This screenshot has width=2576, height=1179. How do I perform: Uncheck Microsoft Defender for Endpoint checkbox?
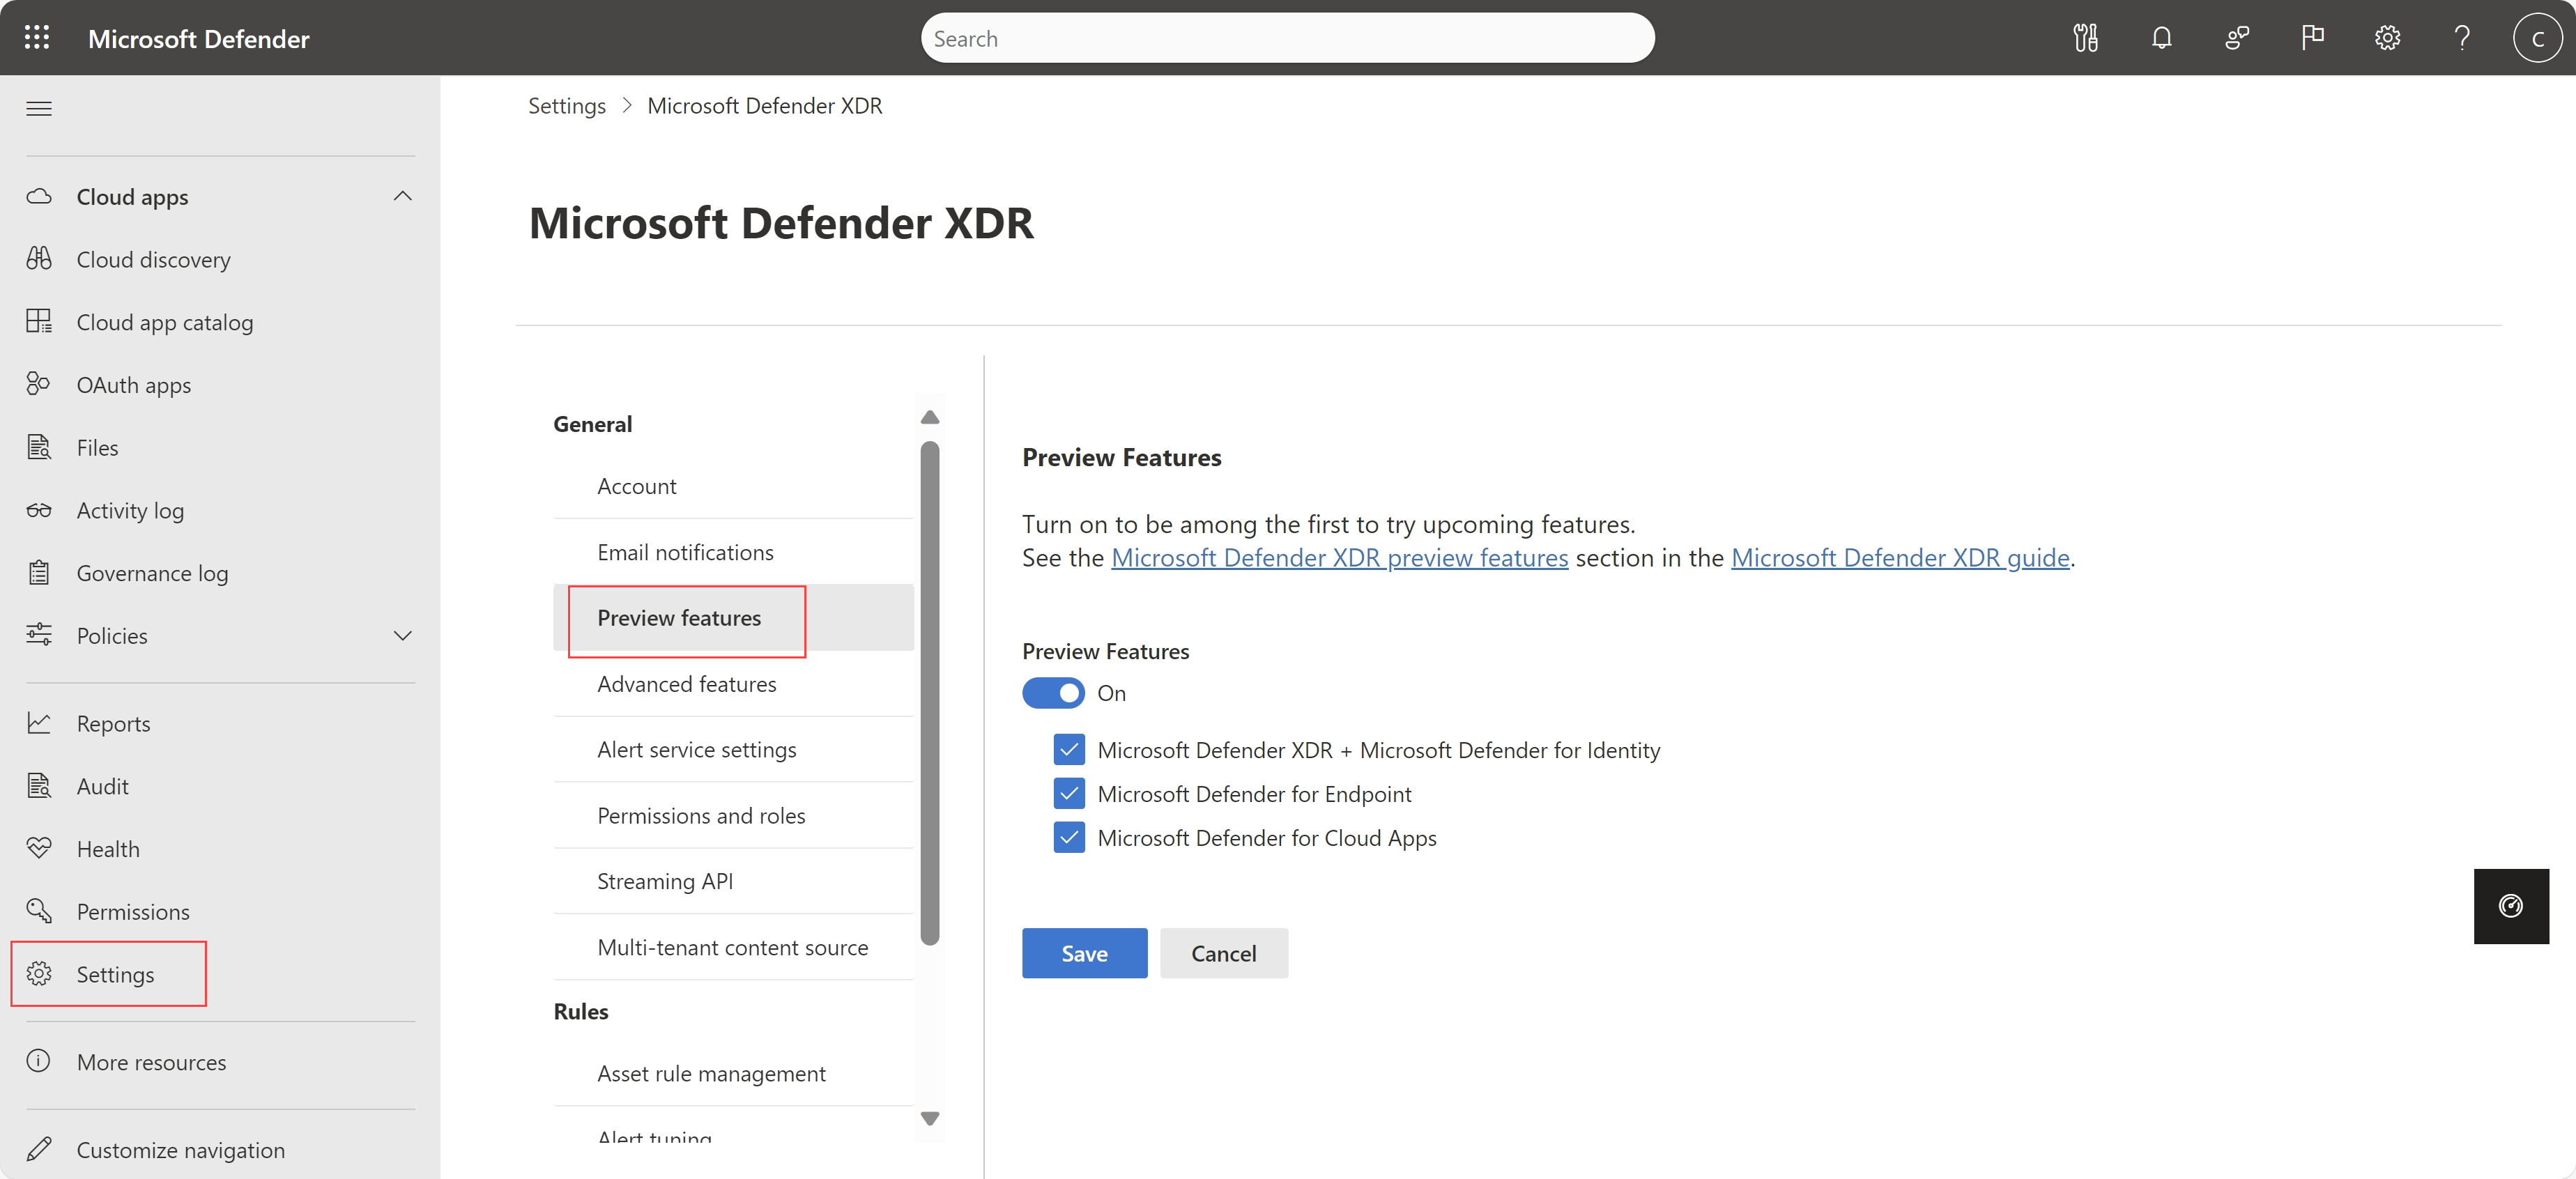[1069, 793]
